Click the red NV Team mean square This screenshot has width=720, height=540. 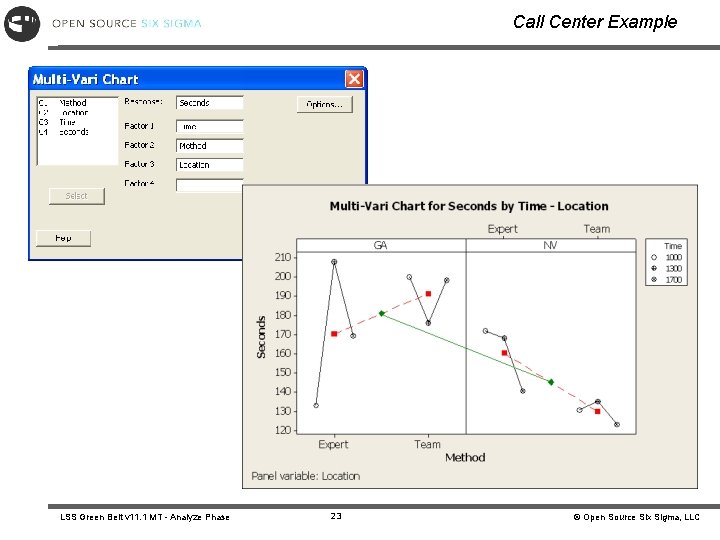tap(597, 411)
